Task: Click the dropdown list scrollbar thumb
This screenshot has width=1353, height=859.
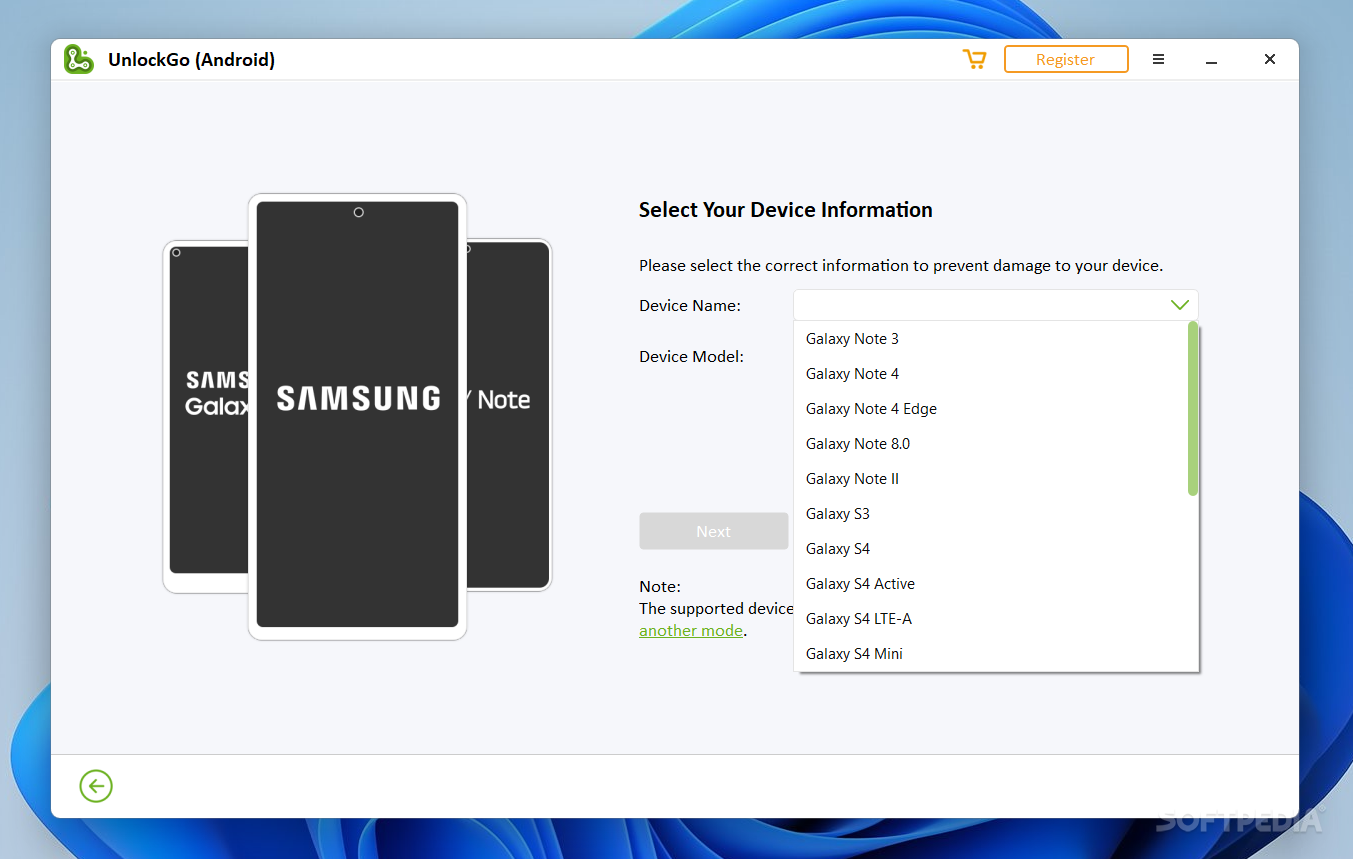Action: point(1192,408)
